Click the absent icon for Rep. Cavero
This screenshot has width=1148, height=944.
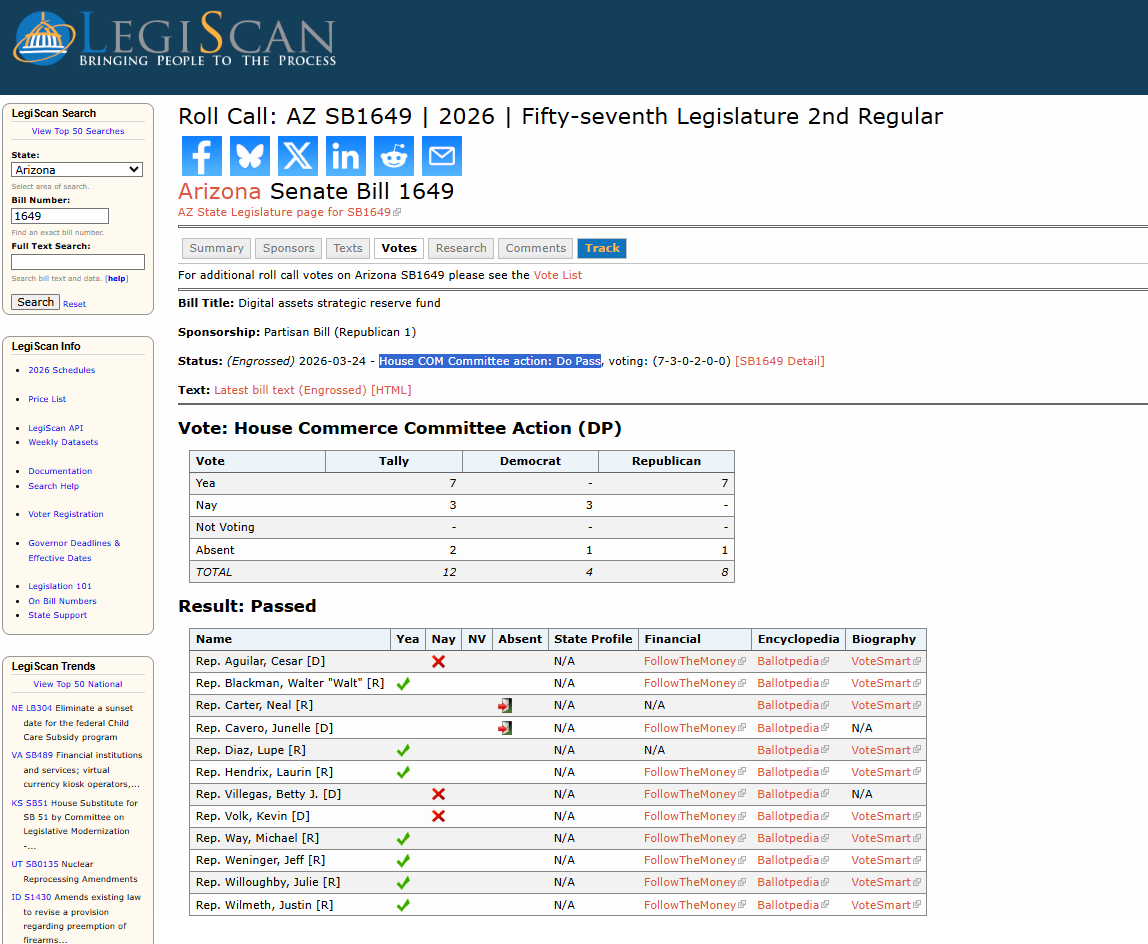tap(505, 728)
